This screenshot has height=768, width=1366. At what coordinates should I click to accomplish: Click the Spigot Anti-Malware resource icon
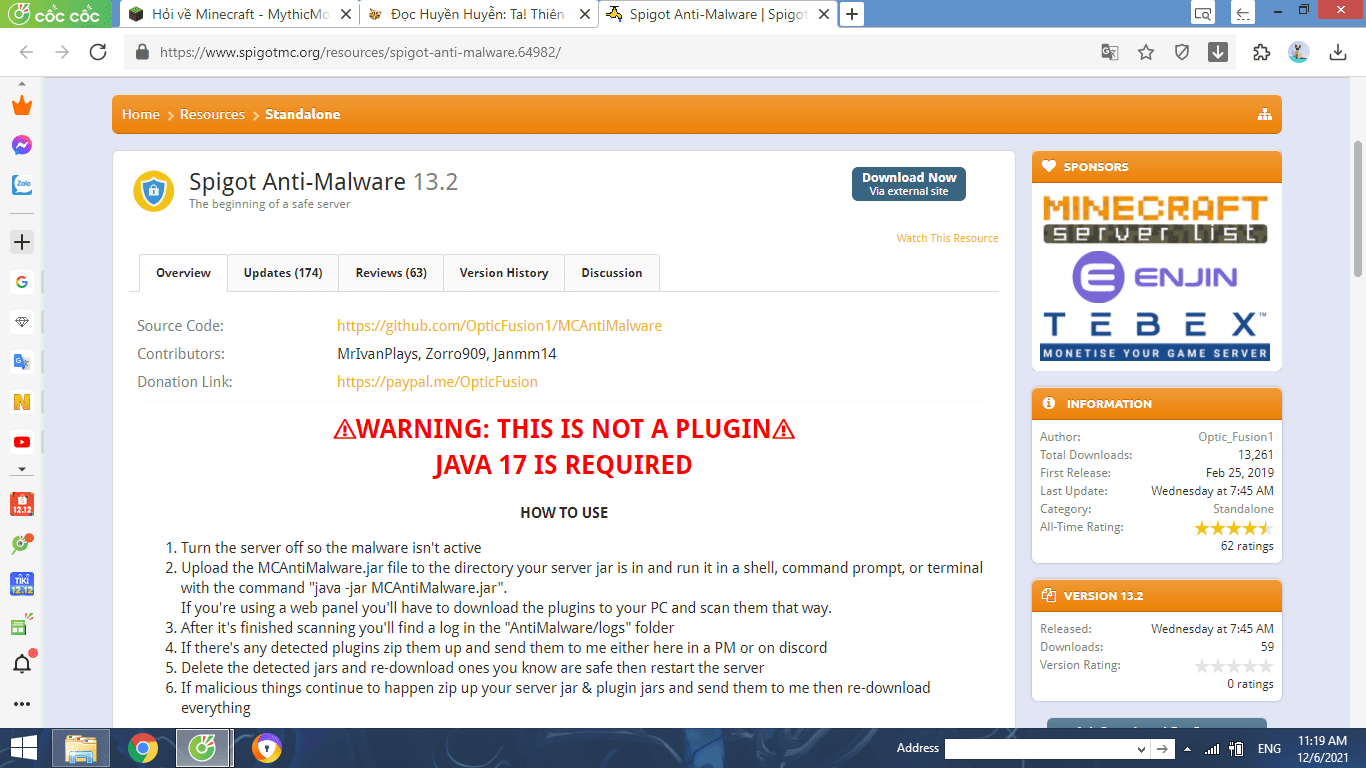click(154, 191)
